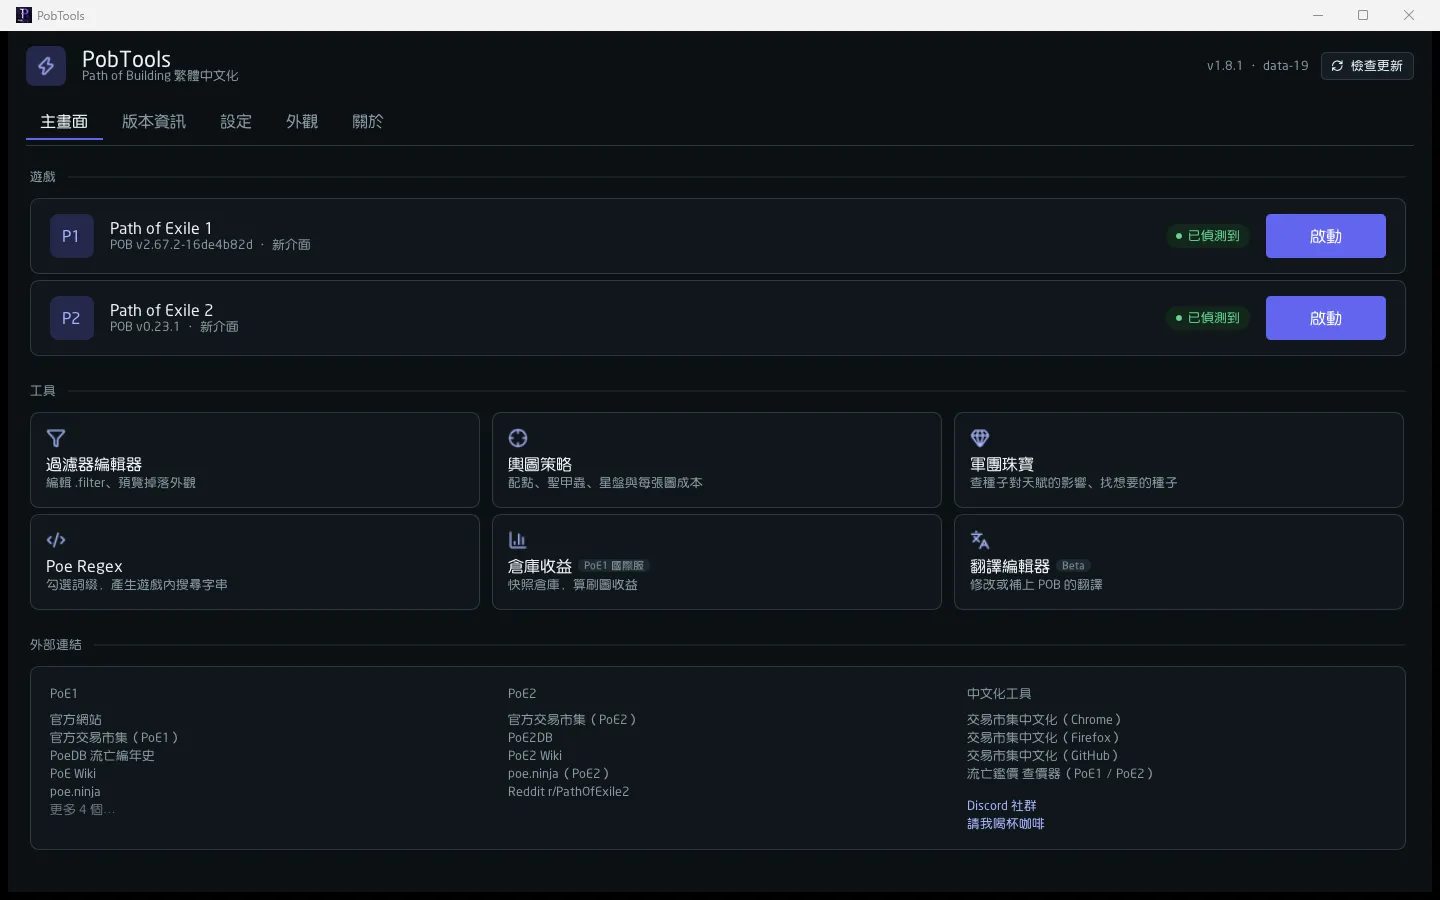
Task: Click the crosshair icon for 輿圖策略
Action: 518,438
